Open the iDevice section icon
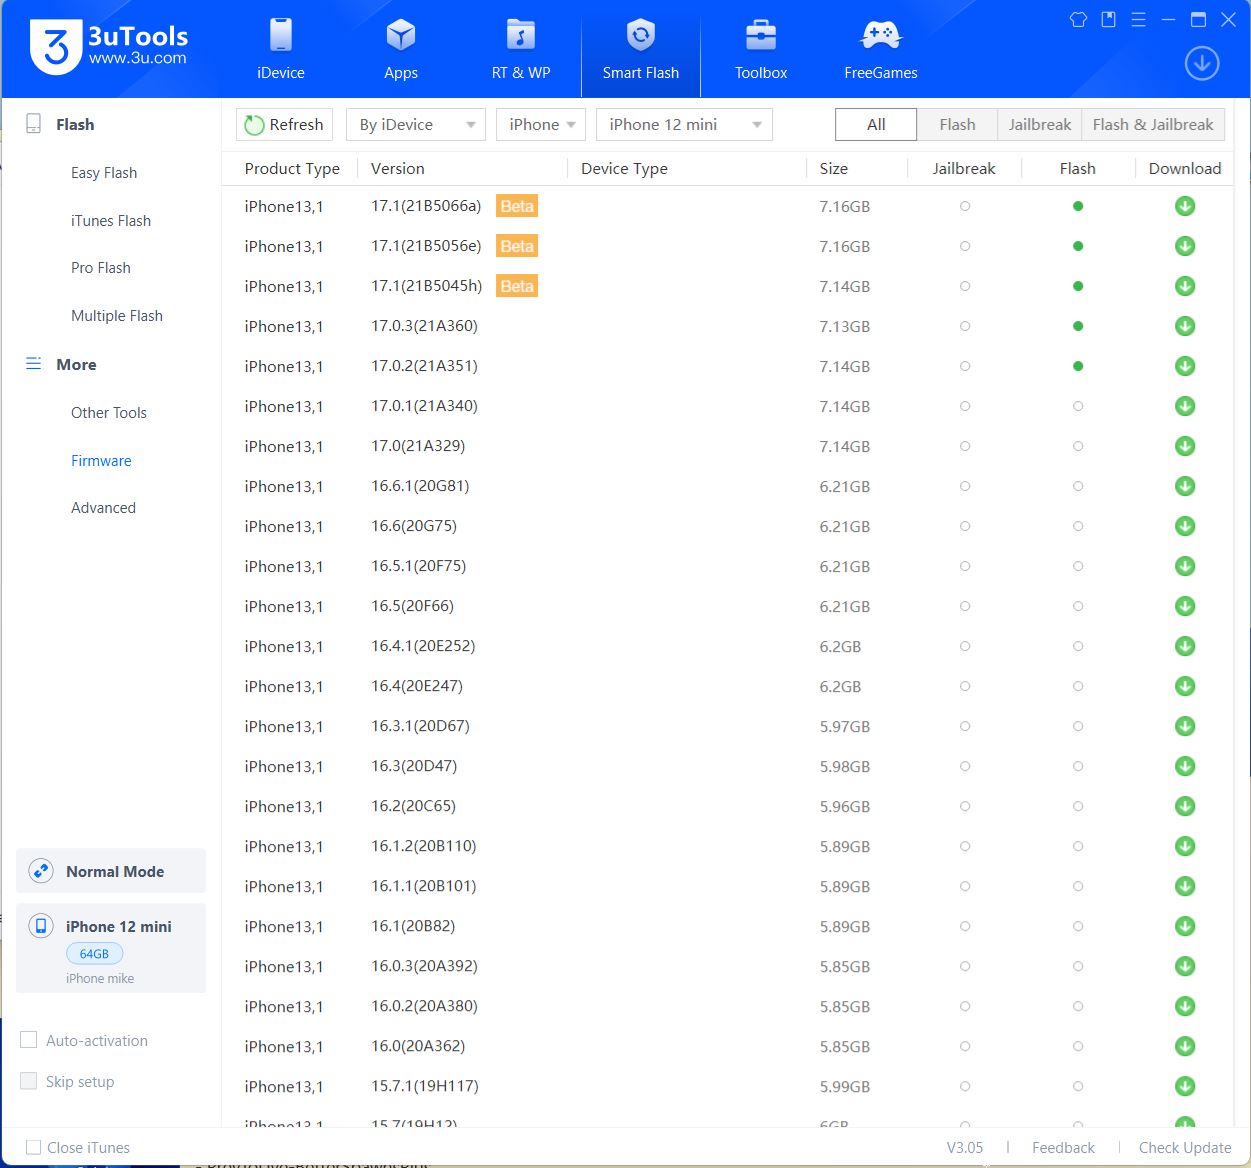 pos(281,36)
